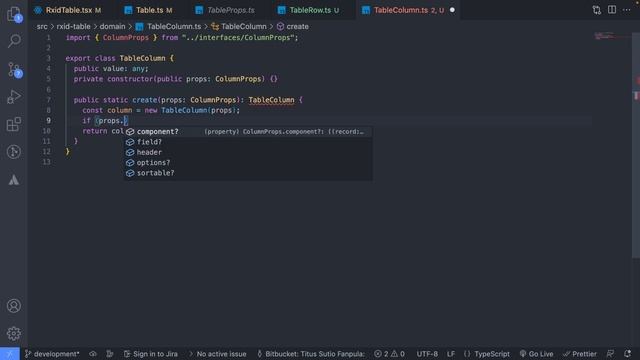Open the Search view in the activity bar
Viewport: 640px width, 360px height.
click(x=14, y=41)
